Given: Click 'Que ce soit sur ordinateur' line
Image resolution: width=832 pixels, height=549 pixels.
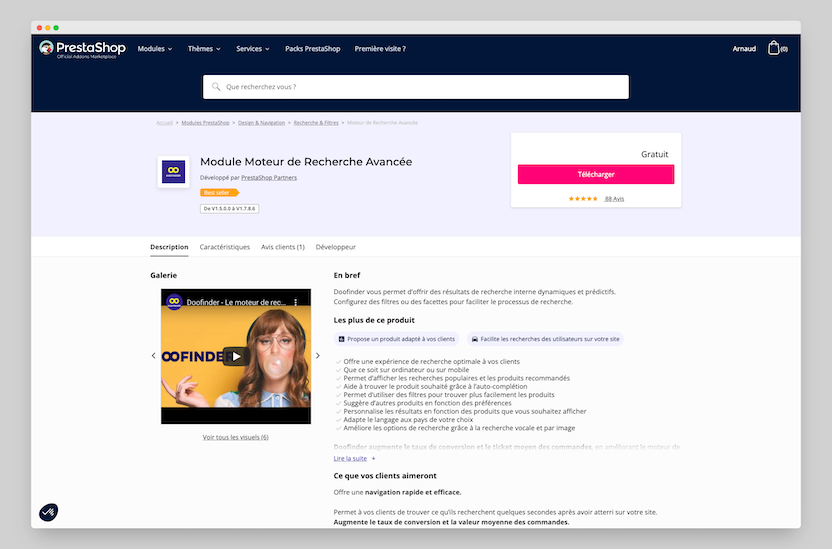Looking at the screenshot, I should pyautogui.click(x=406, y=370).
